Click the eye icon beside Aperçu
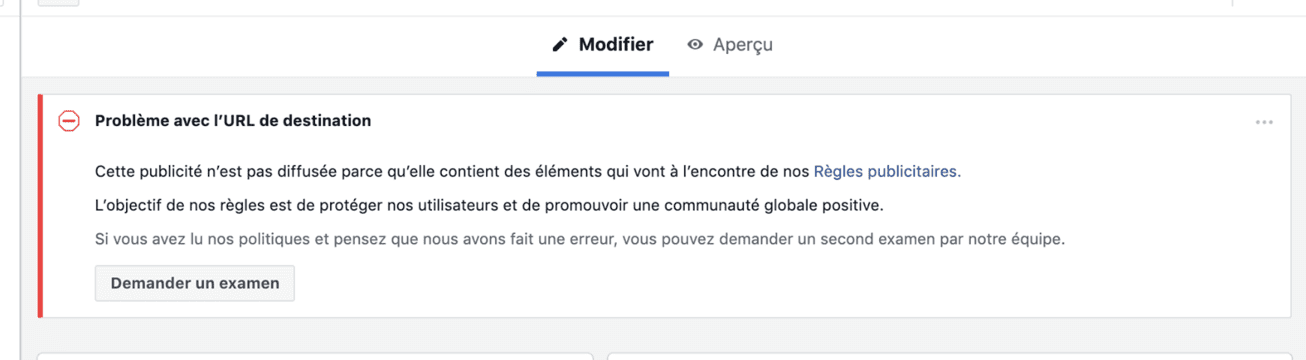This screenshot has width=1306, height=360. click(695, 45)
